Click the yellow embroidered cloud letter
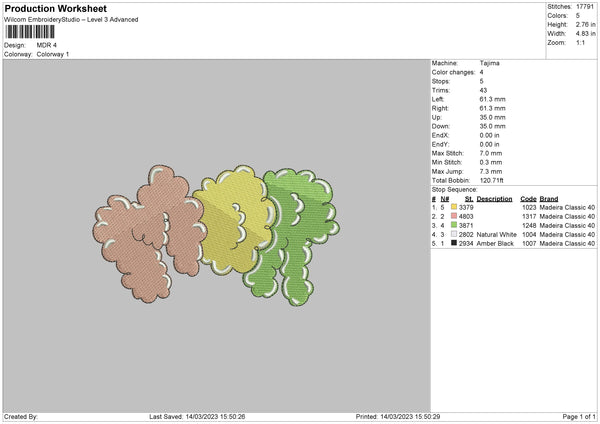The image size is (600, 424). click(x=234, y=220)
